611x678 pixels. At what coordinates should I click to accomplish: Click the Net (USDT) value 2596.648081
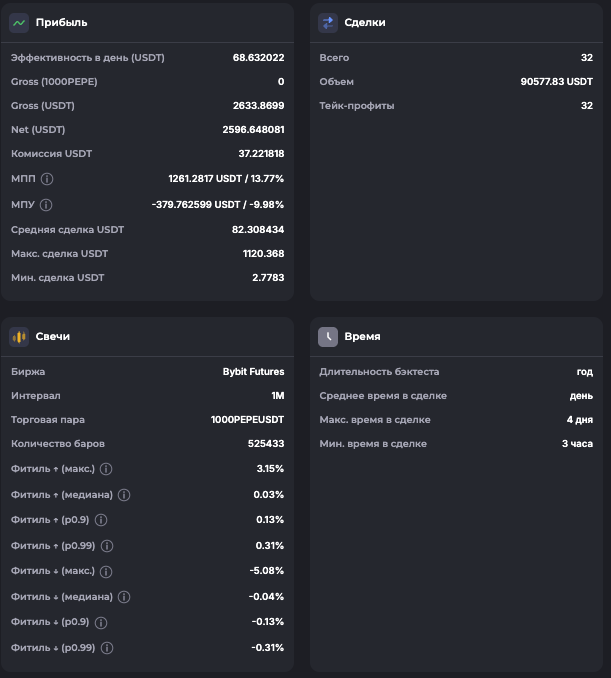[253, 130]
